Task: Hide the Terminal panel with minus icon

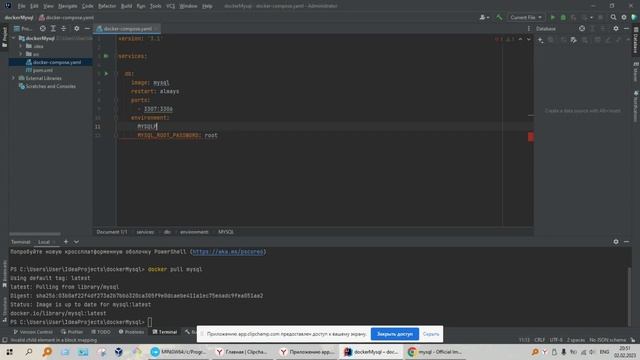Action: (x=626, y=242)
